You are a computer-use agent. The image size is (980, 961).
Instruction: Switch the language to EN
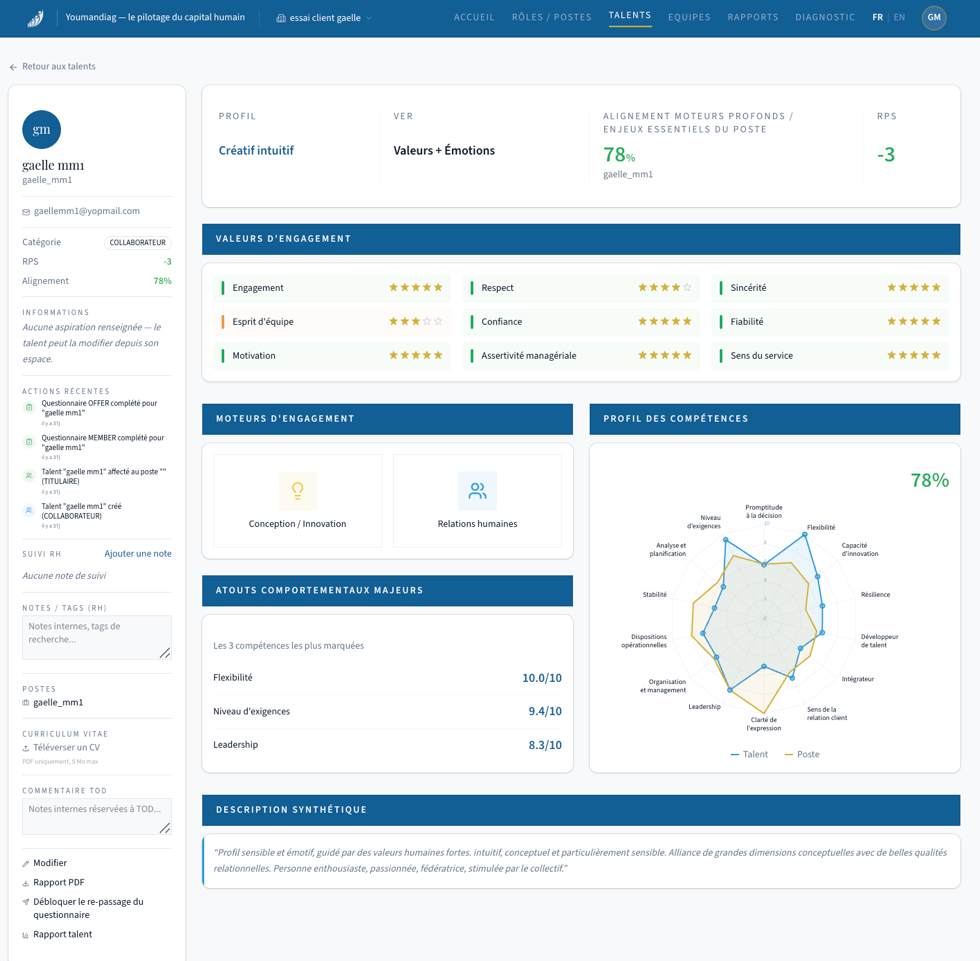(899, 17)
